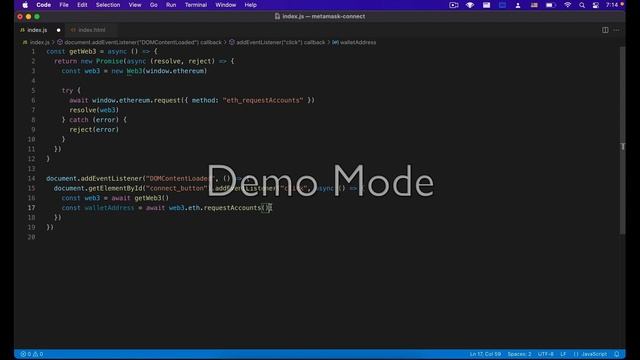Open the Run menu
640x360 pixels.
[171, 5]
